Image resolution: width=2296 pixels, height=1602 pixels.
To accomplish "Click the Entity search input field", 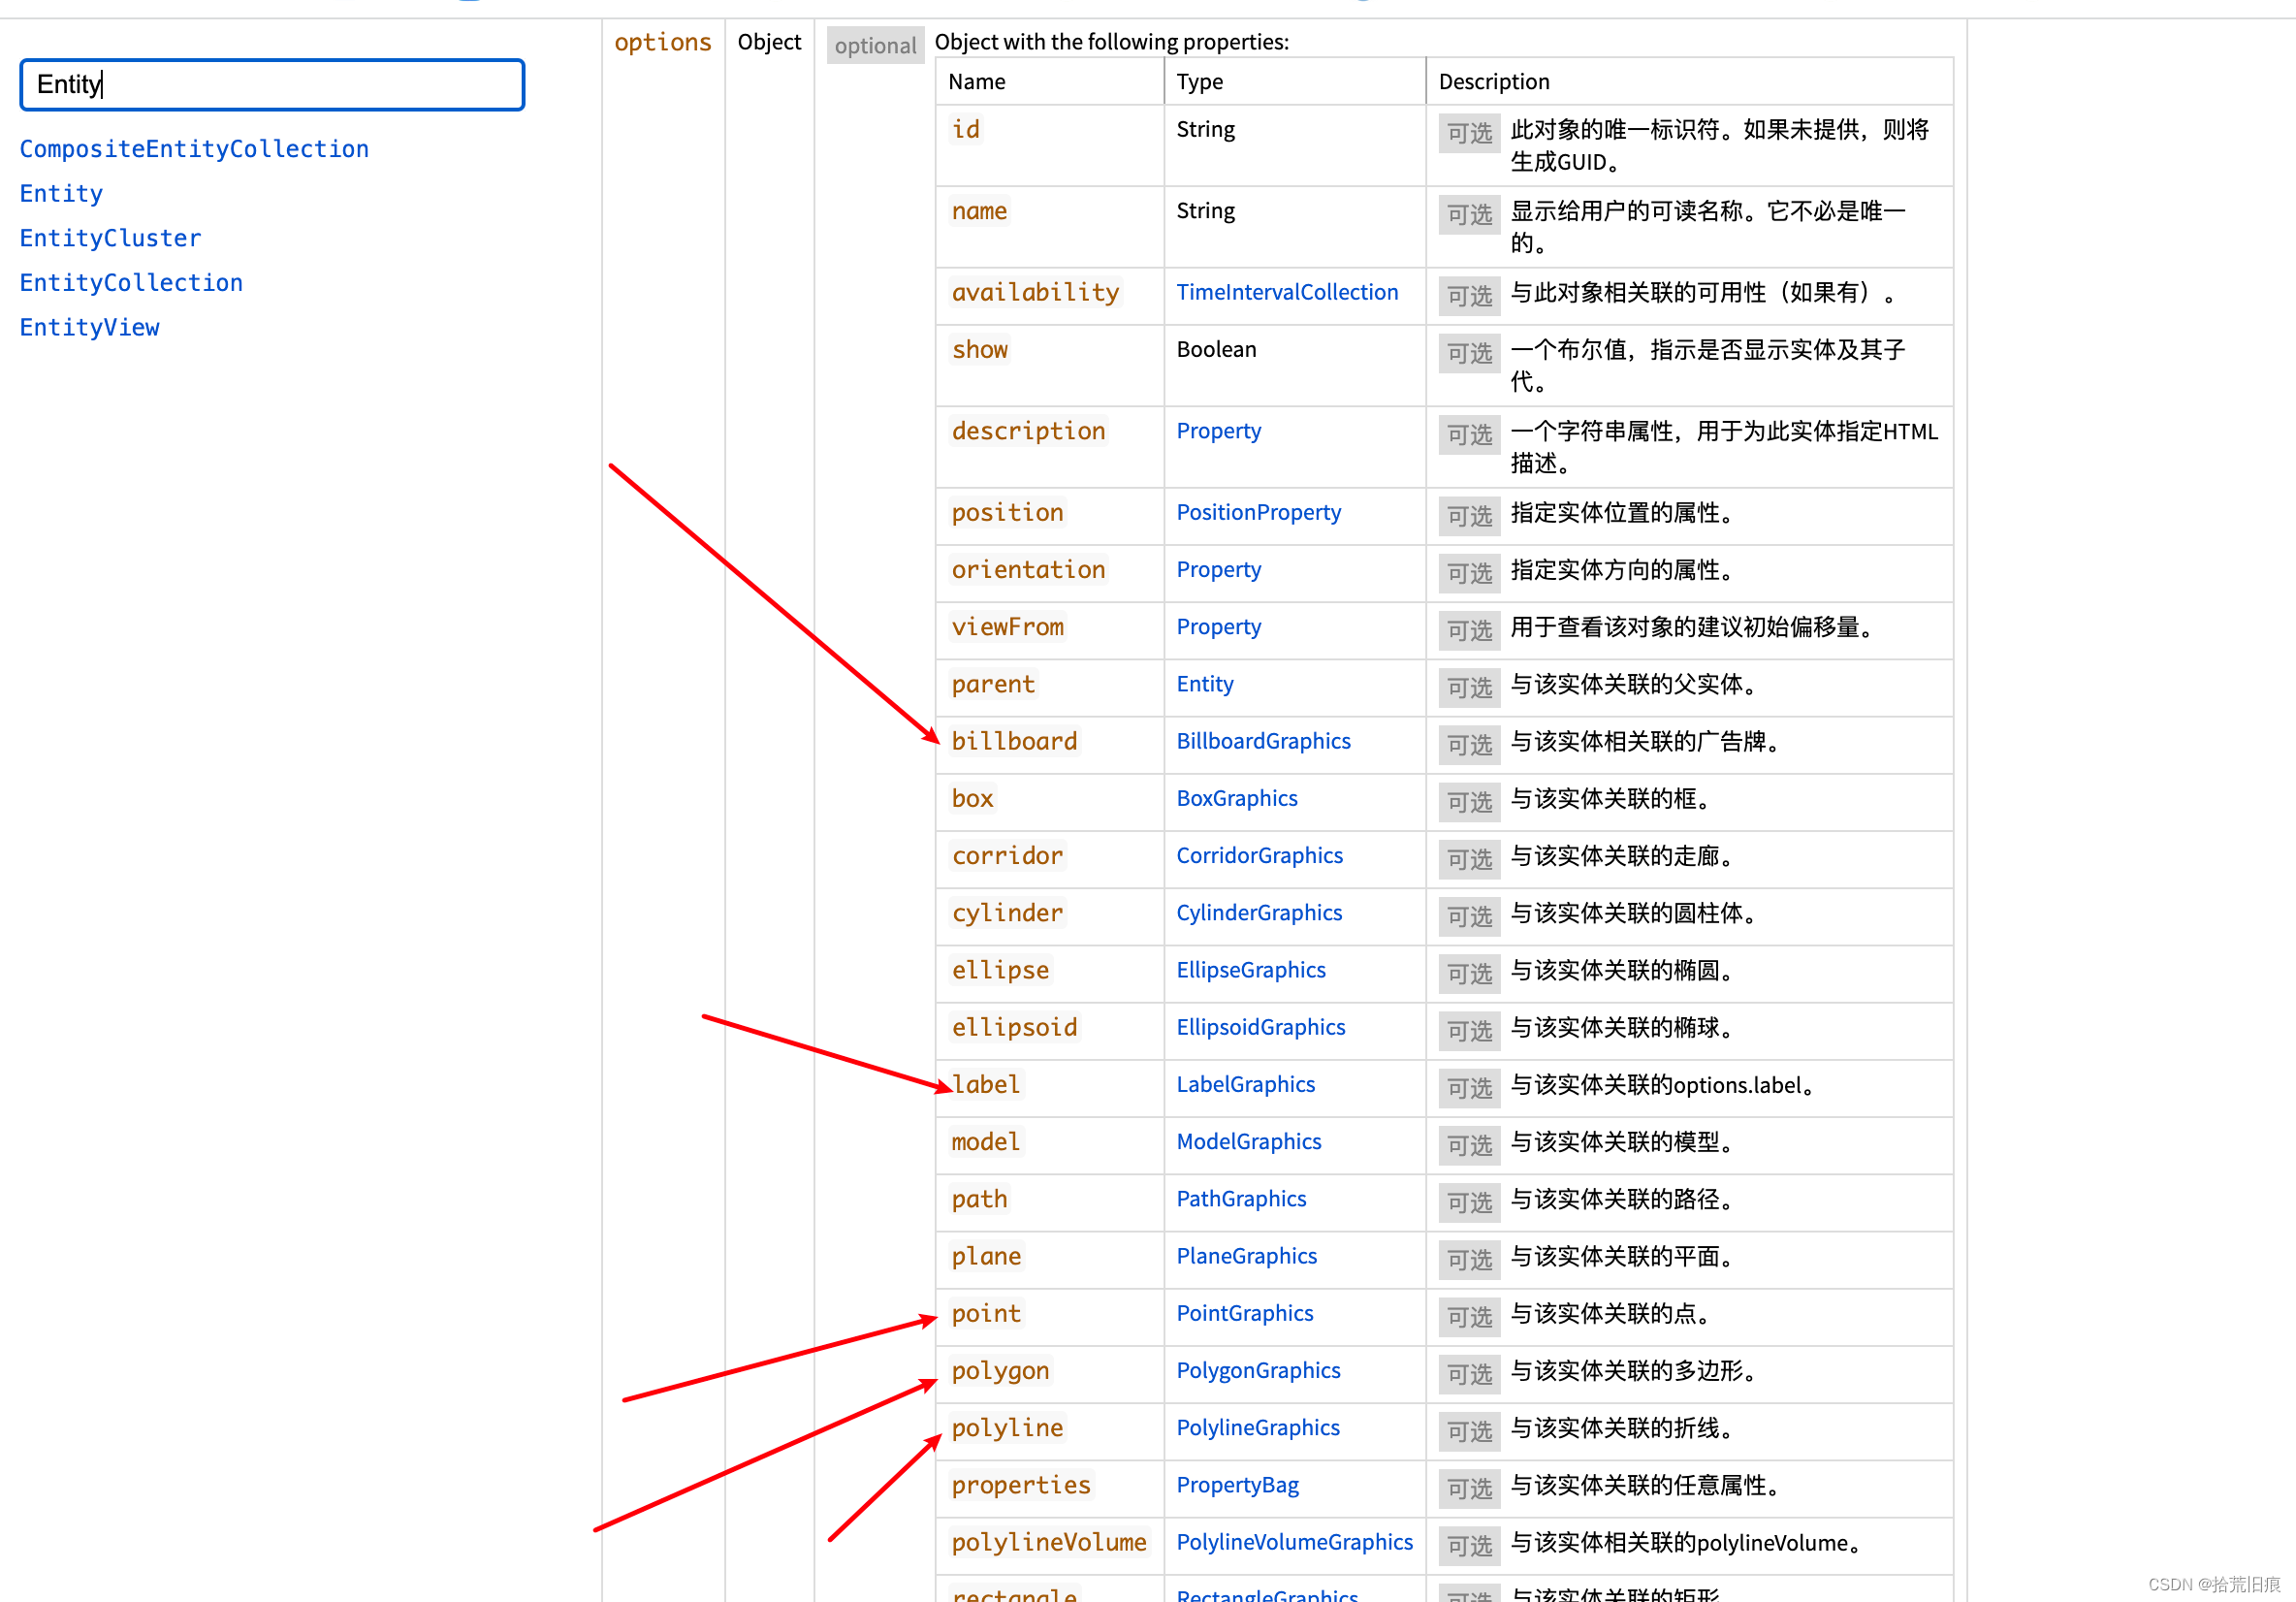I will (271, 82).
